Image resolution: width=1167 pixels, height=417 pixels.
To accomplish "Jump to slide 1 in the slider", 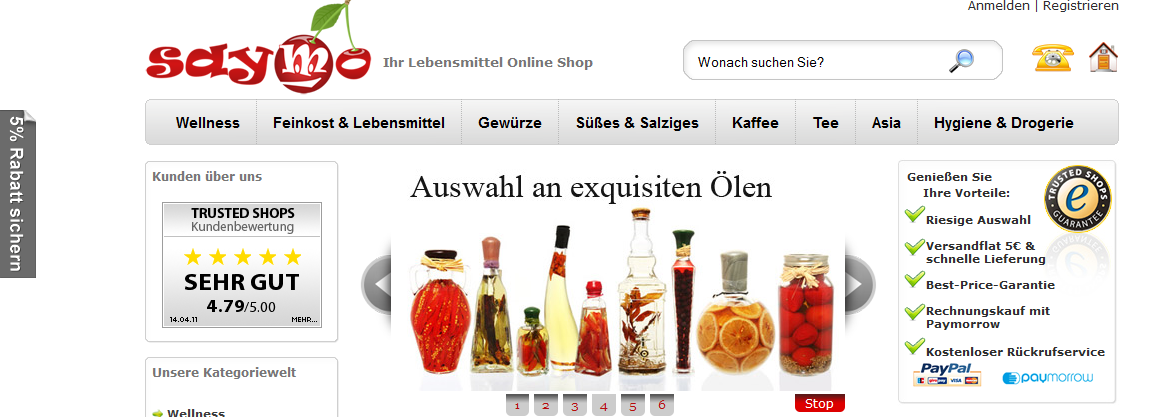I will coord(517,406).
